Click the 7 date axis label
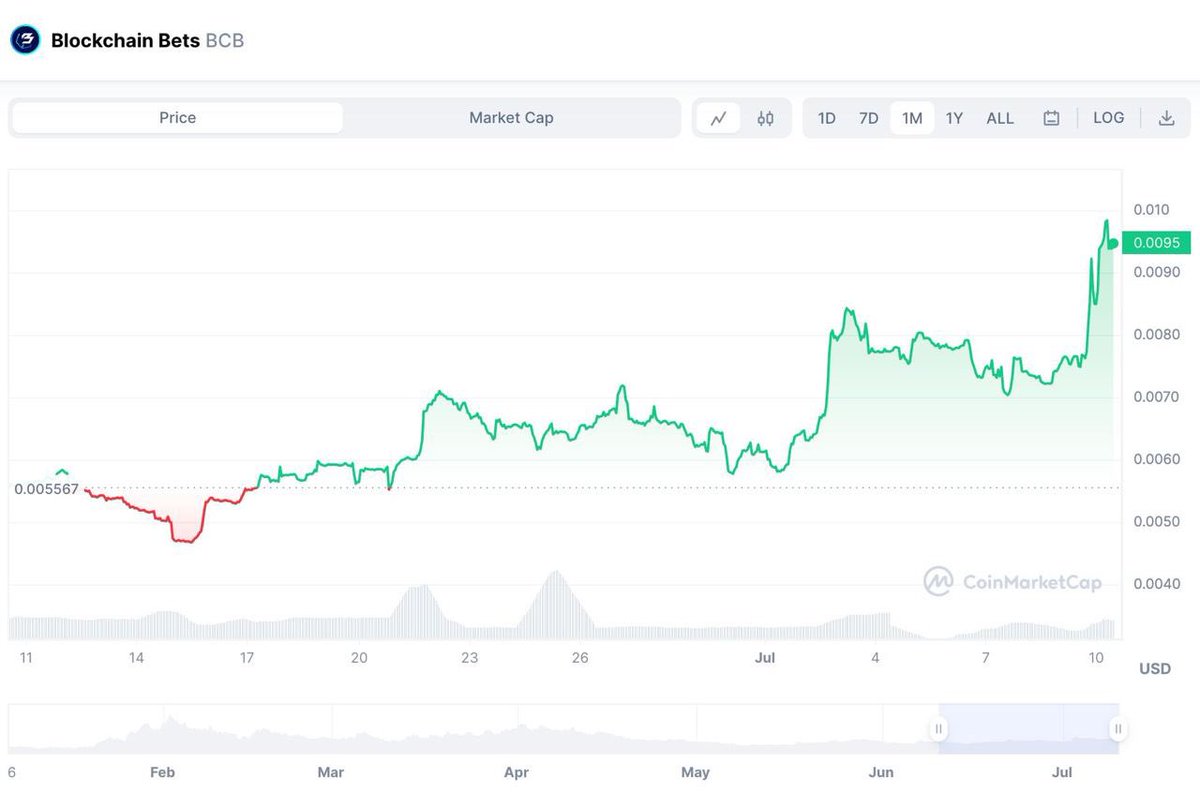Viewport: 1200px width, 792px height. (986, 658)
